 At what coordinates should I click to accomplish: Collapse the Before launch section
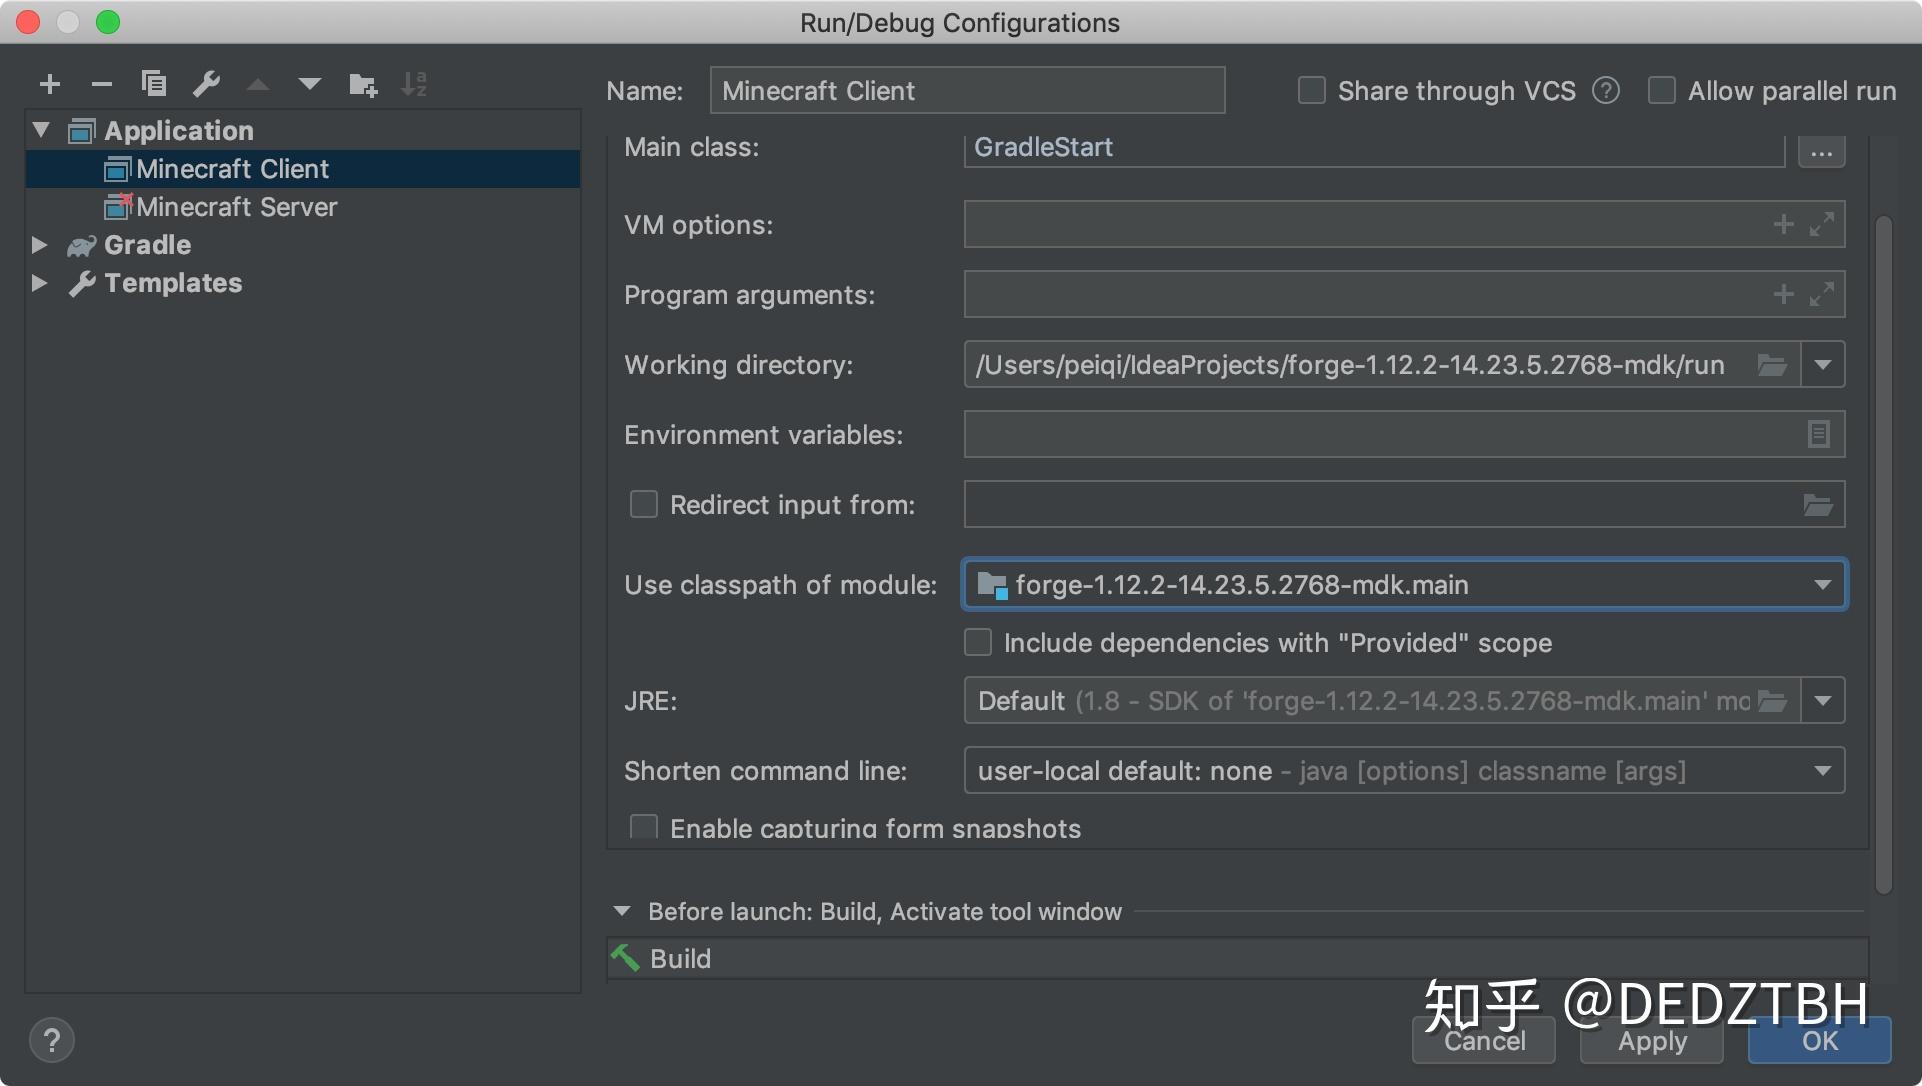point(622,911)
